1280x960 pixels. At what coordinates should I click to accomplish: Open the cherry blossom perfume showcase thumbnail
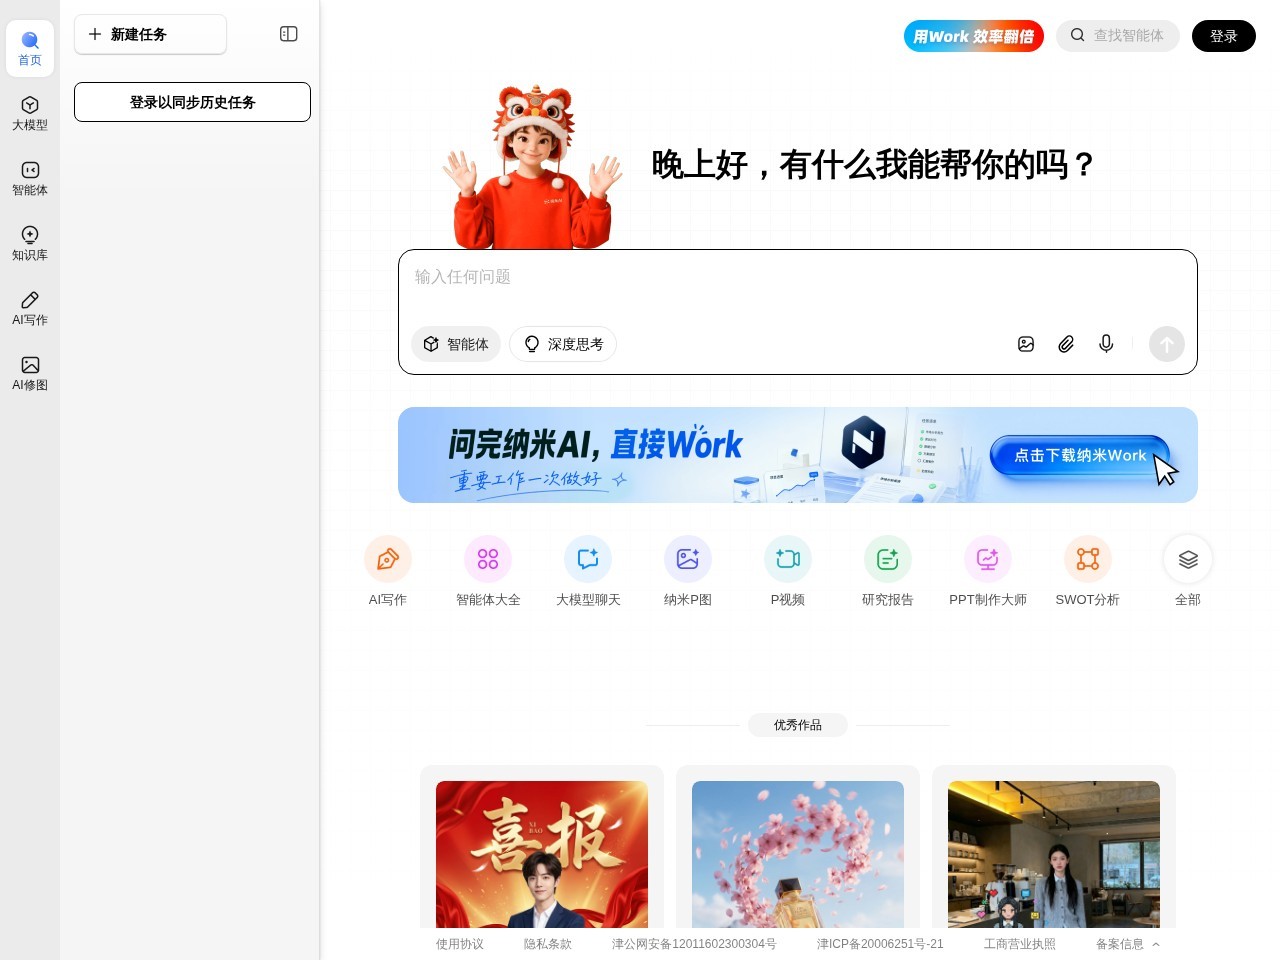click(x=798, y=854)
